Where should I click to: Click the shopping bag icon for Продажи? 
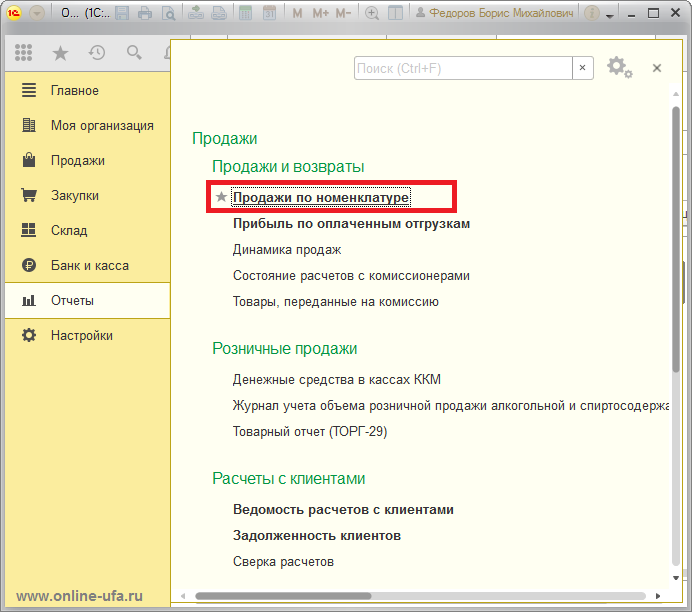pos(29,160)
